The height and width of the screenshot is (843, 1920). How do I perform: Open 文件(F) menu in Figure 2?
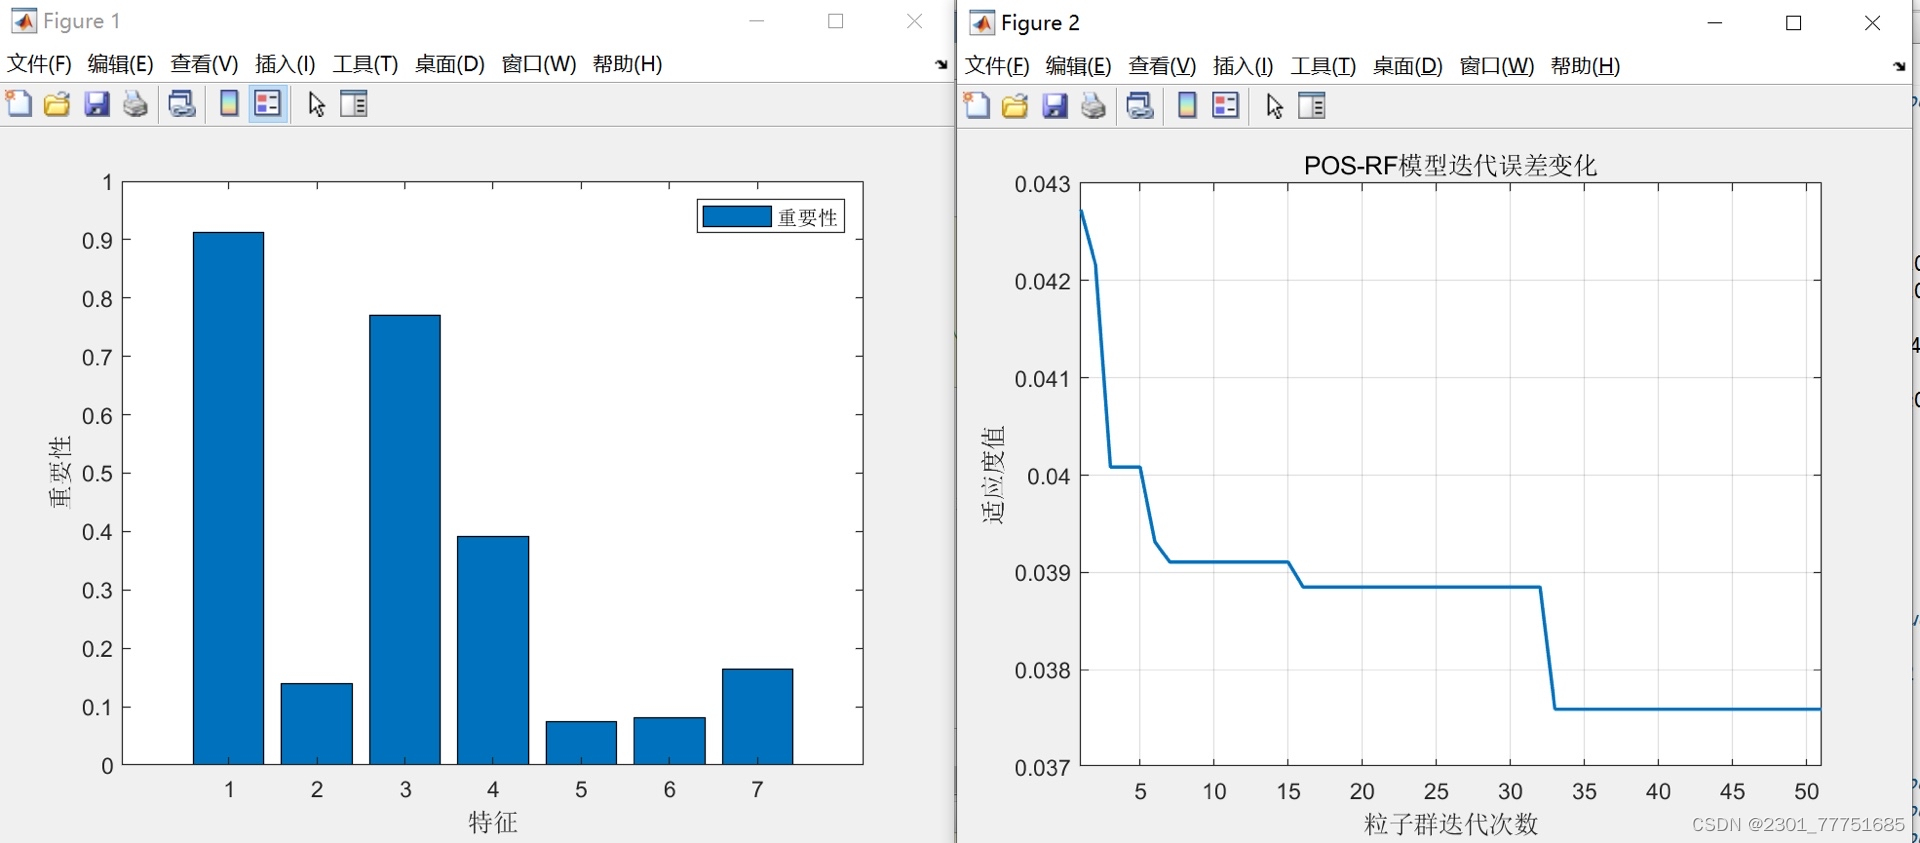click(997, 66)
